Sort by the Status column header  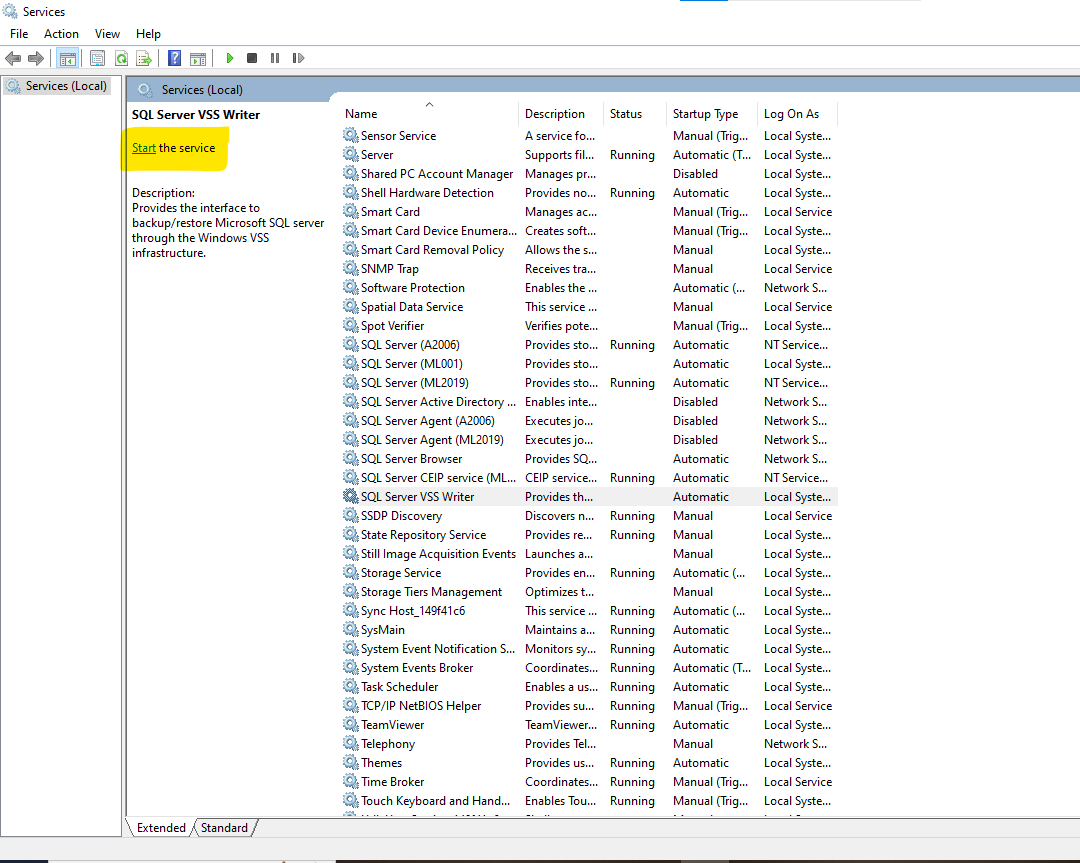(634, 114)
